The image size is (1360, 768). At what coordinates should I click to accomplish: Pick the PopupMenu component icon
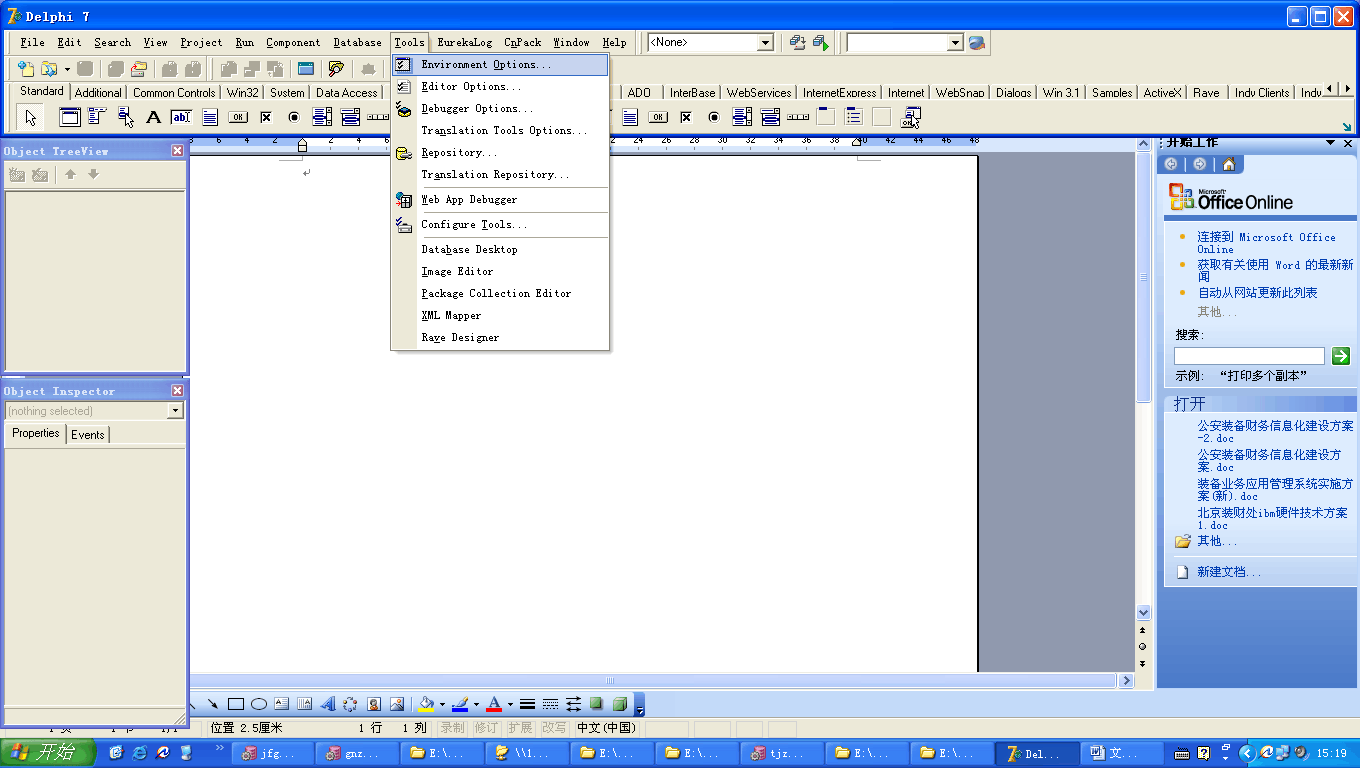[x=126, y=117]
